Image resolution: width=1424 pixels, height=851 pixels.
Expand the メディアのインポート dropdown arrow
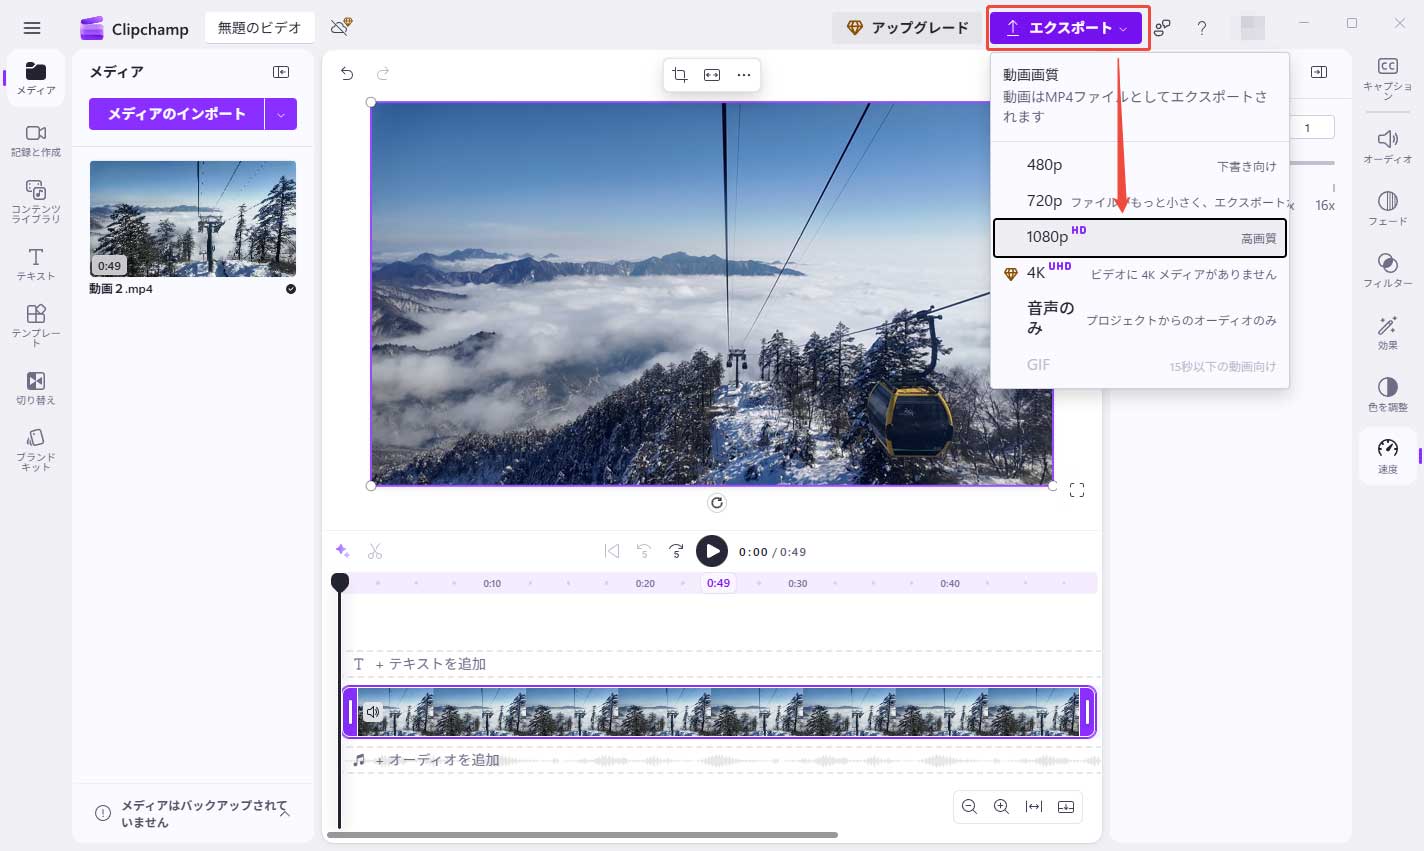click(281, 114)
